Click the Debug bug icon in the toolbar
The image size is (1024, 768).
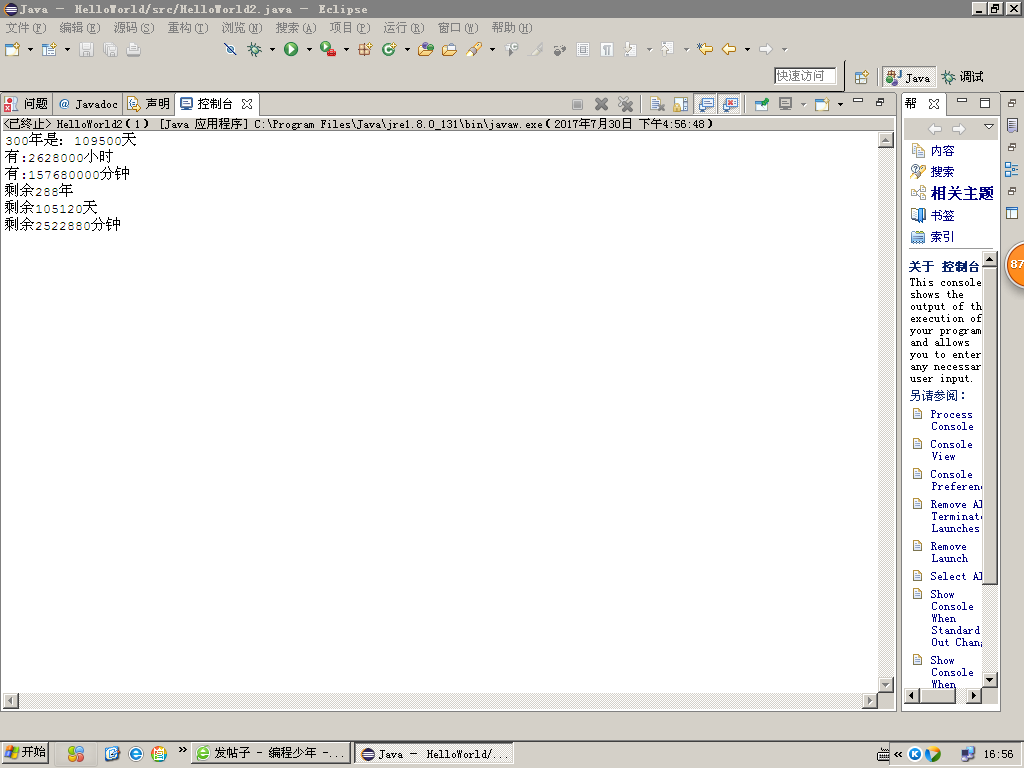pyautogui.click(x=255, y=49)
